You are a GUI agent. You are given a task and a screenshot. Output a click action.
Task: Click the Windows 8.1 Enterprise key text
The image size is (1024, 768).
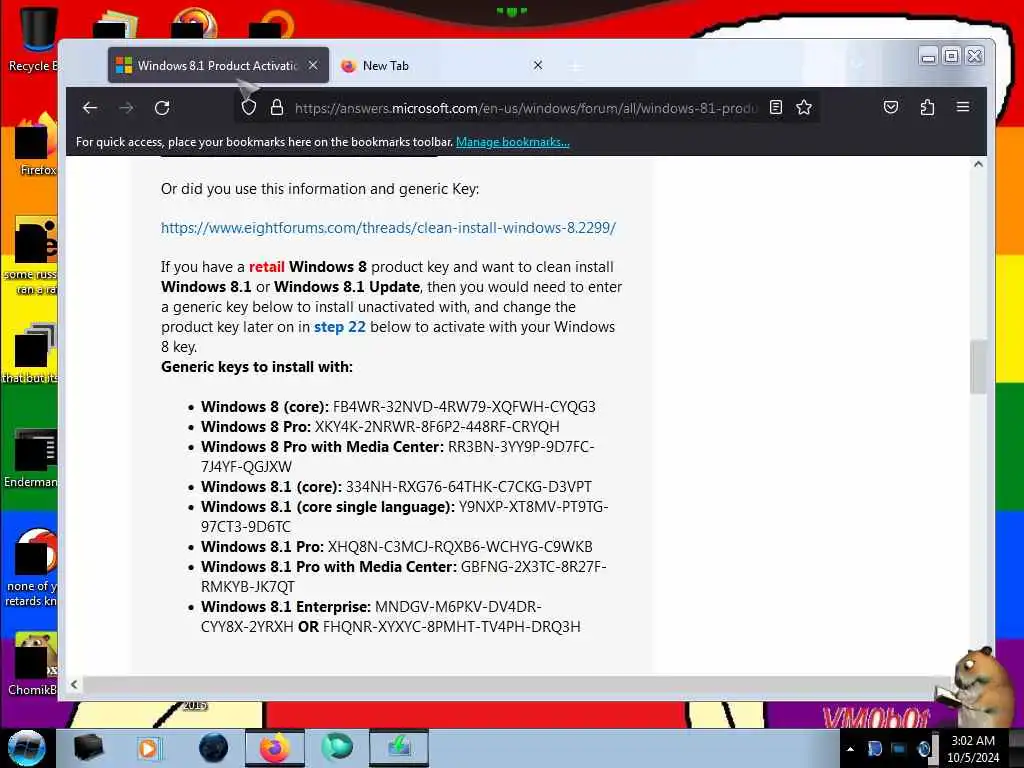(x=391, y=616)
